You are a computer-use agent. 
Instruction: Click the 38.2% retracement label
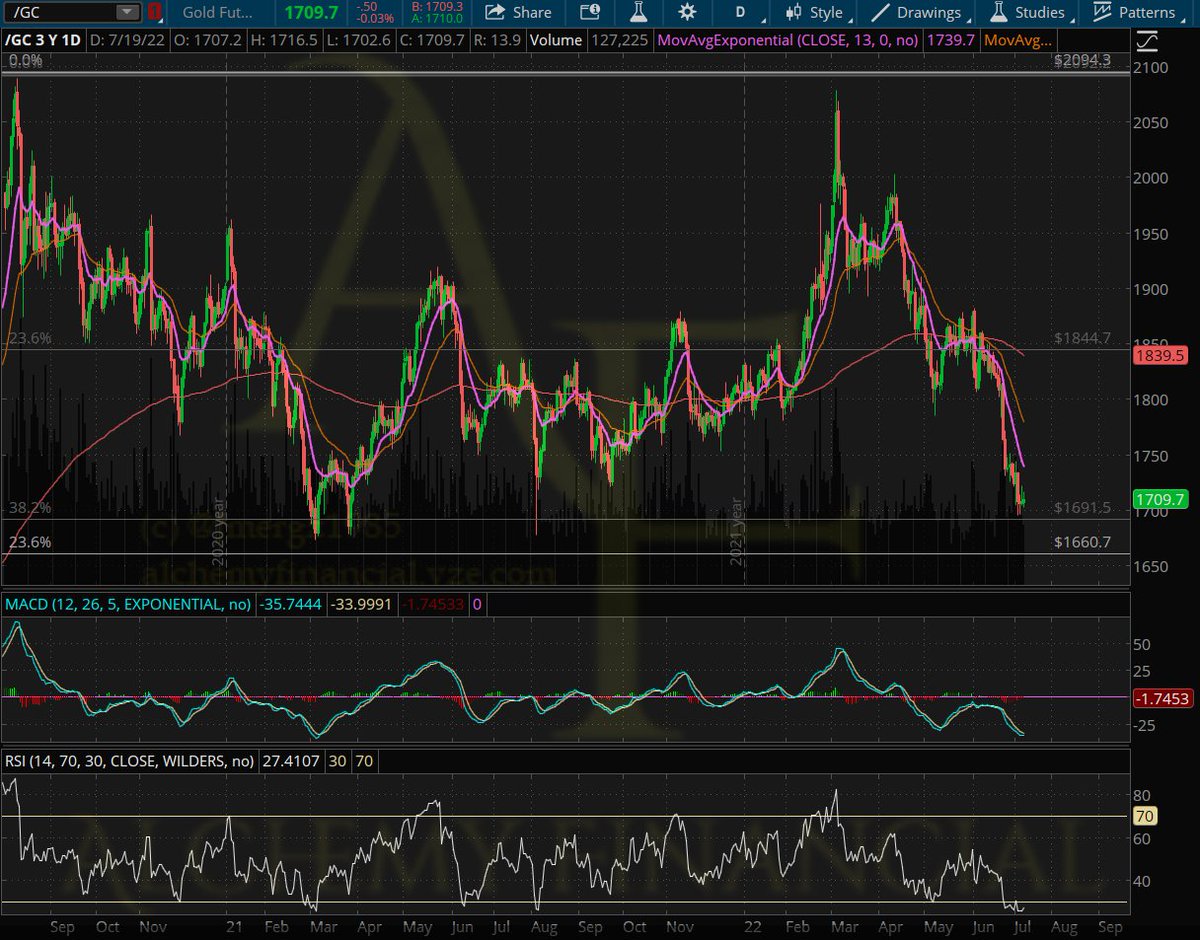[x=30, y=508]
